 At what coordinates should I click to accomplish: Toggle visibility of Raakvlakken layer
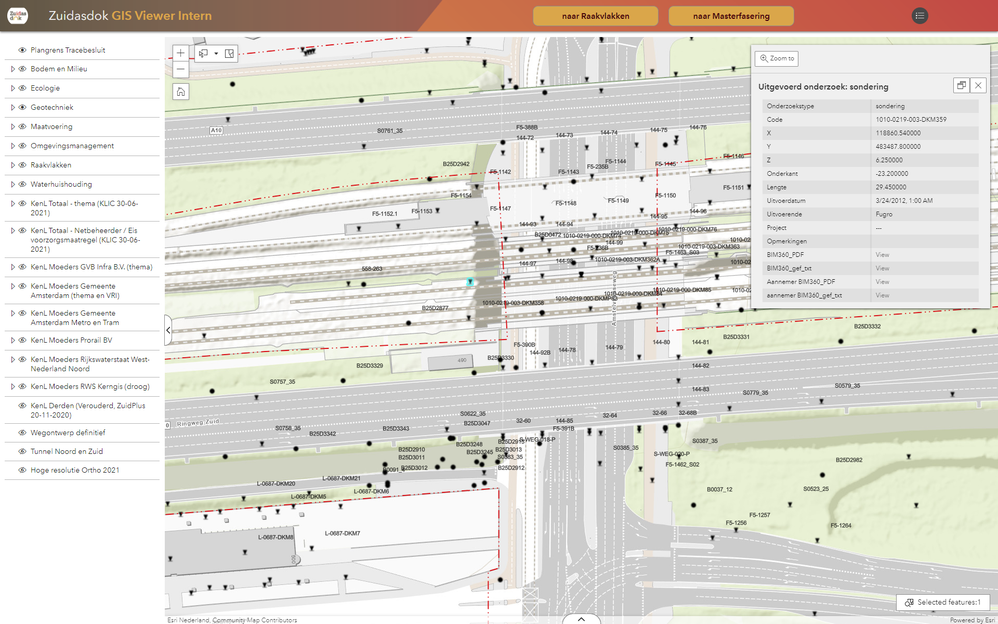(x=22, y=165)
